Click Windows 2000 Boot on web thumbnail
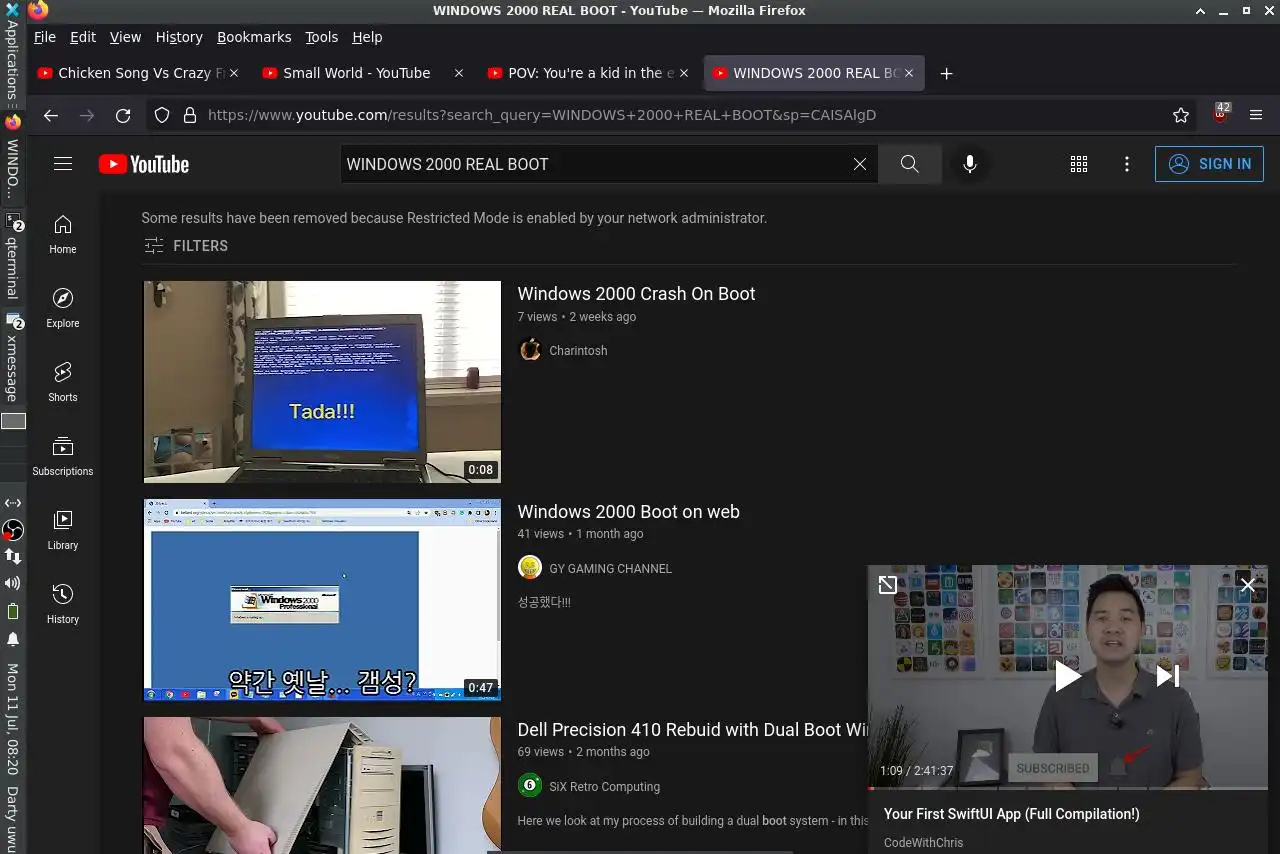Viewport: 1280px width, 854px height. [x=322, y=600]
